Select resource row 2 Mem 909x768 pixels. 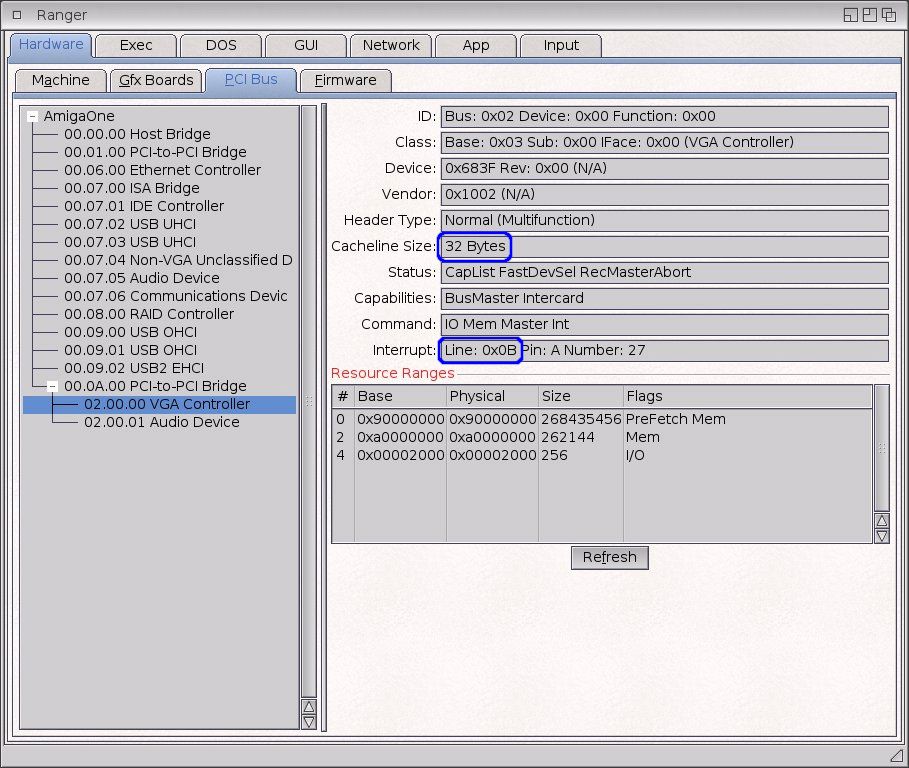[602, 437]
